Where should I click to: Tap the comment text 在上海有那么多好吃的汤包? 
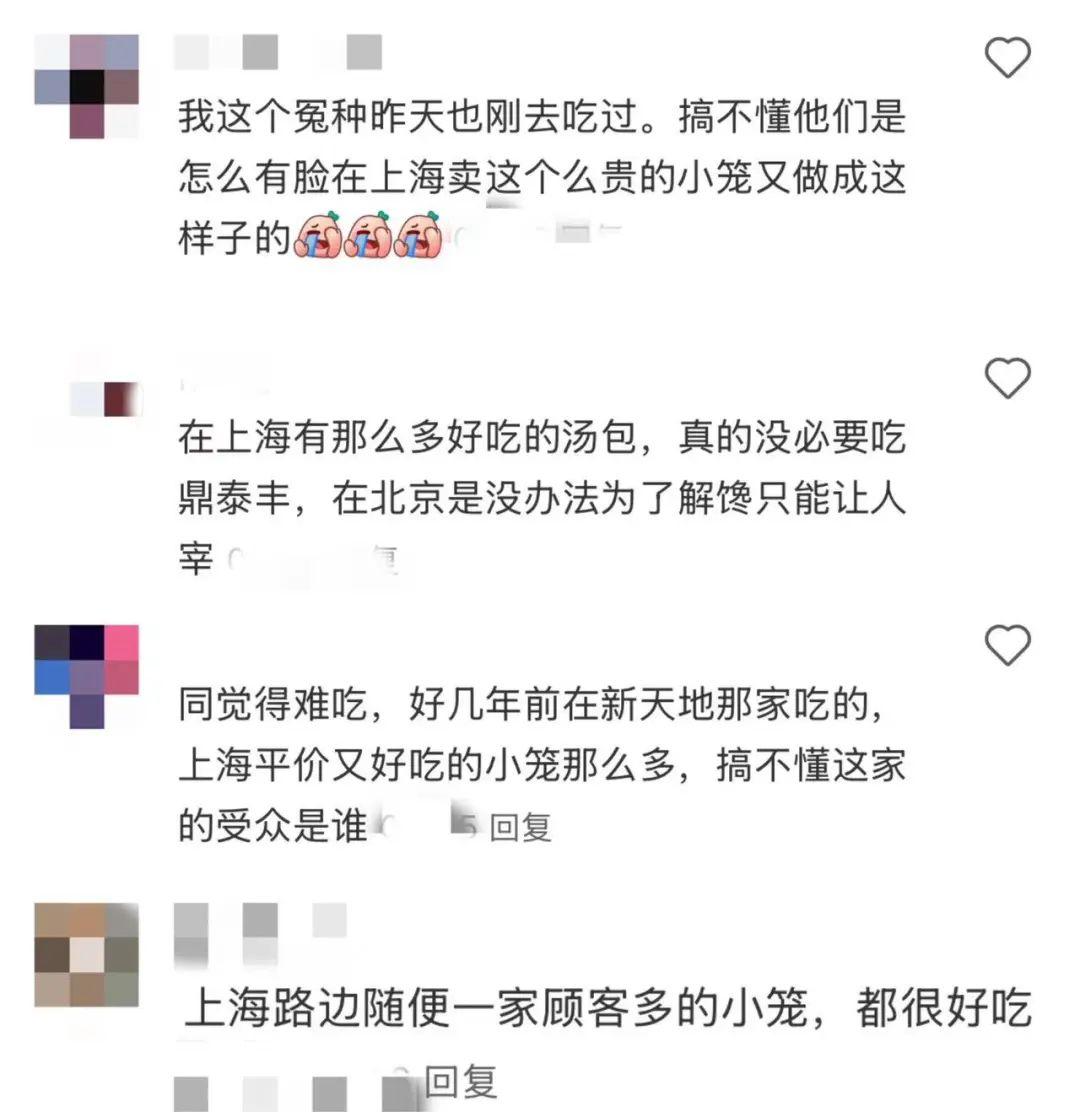(x=407, y=437)
